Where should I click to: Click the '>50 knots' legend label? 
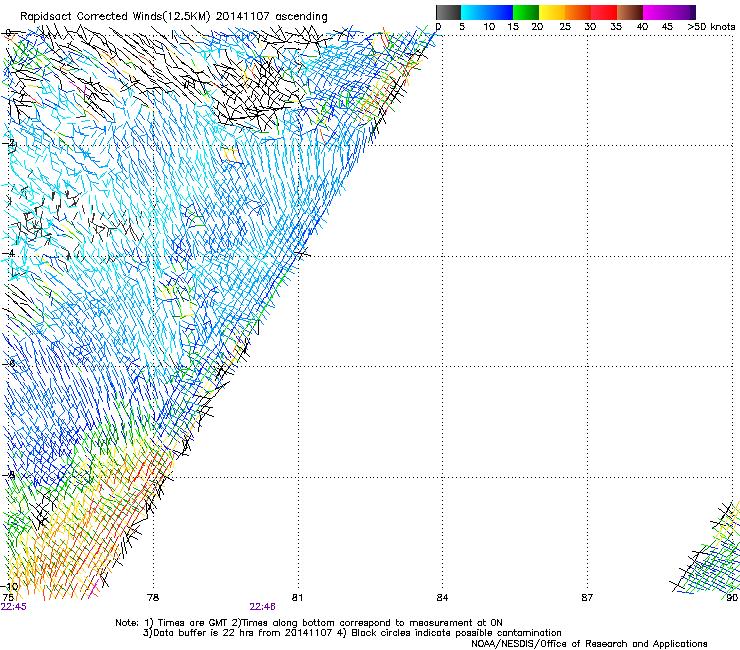click(x=711, y=27)
